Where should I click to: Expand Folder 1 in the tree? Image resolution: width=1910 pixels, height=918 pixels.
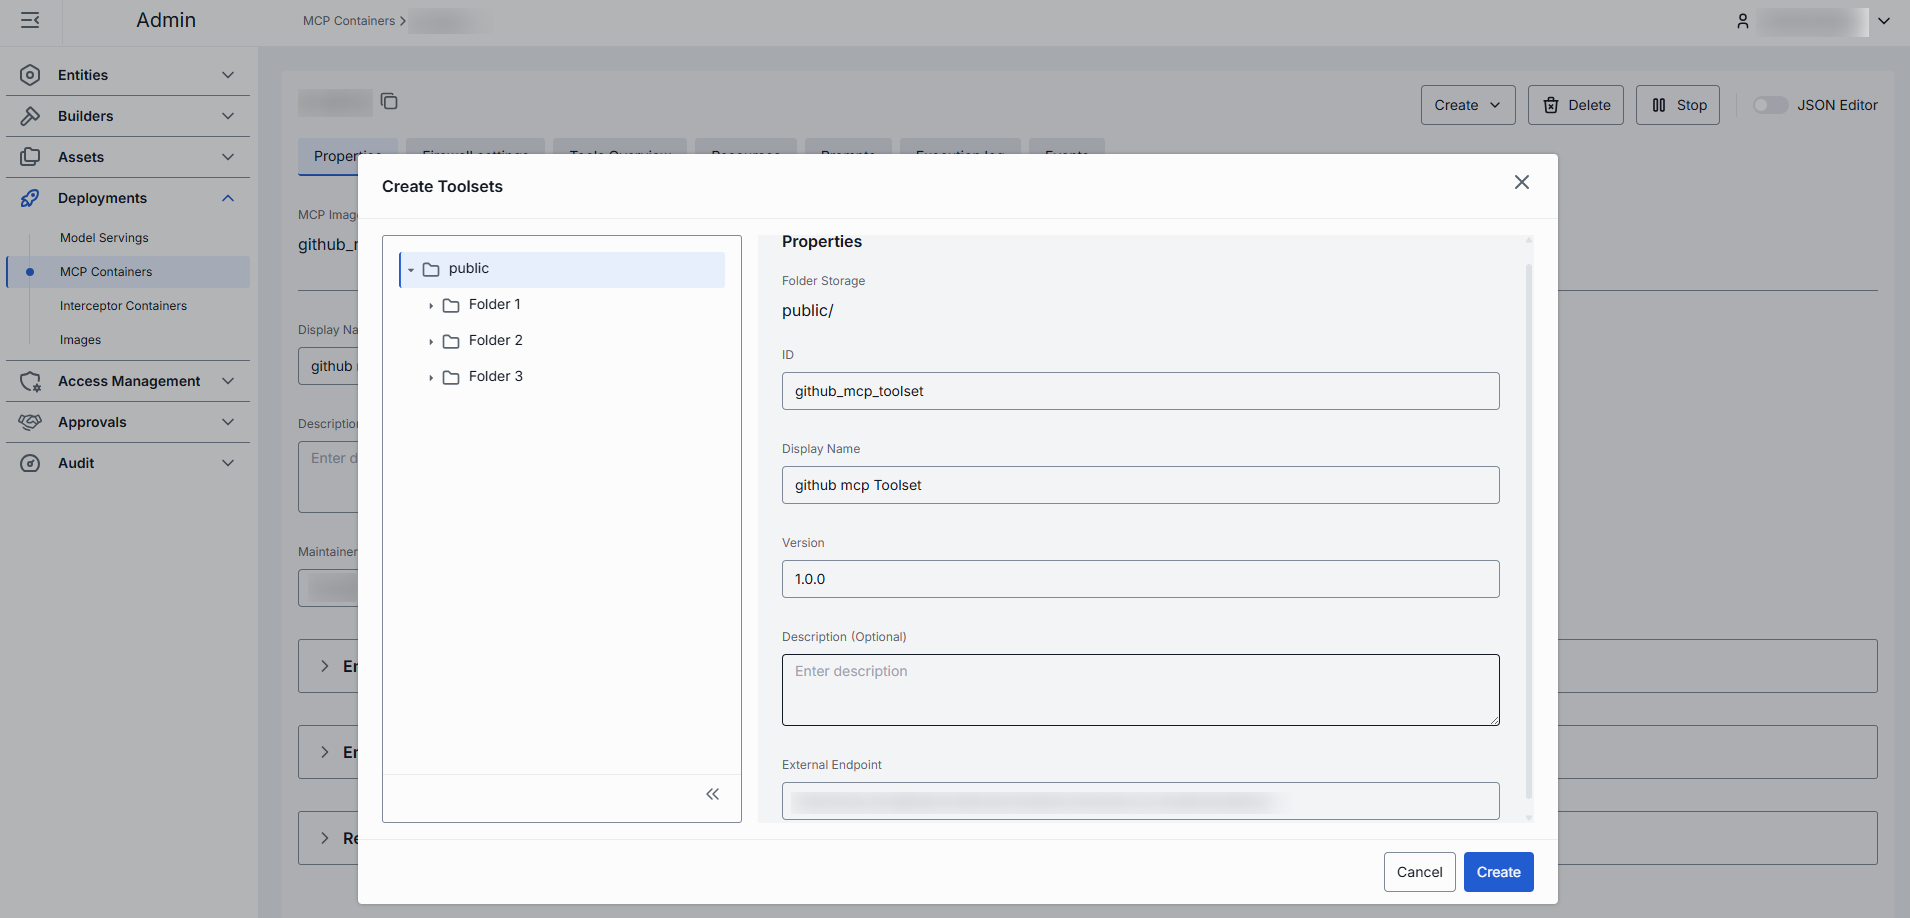point(431,306)
